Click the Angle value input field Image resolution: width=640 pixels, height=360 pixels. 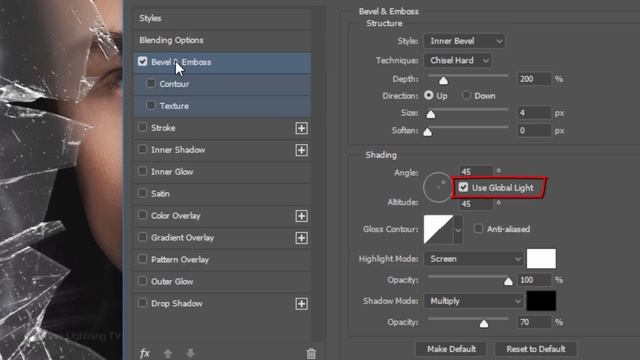[476, 171]
